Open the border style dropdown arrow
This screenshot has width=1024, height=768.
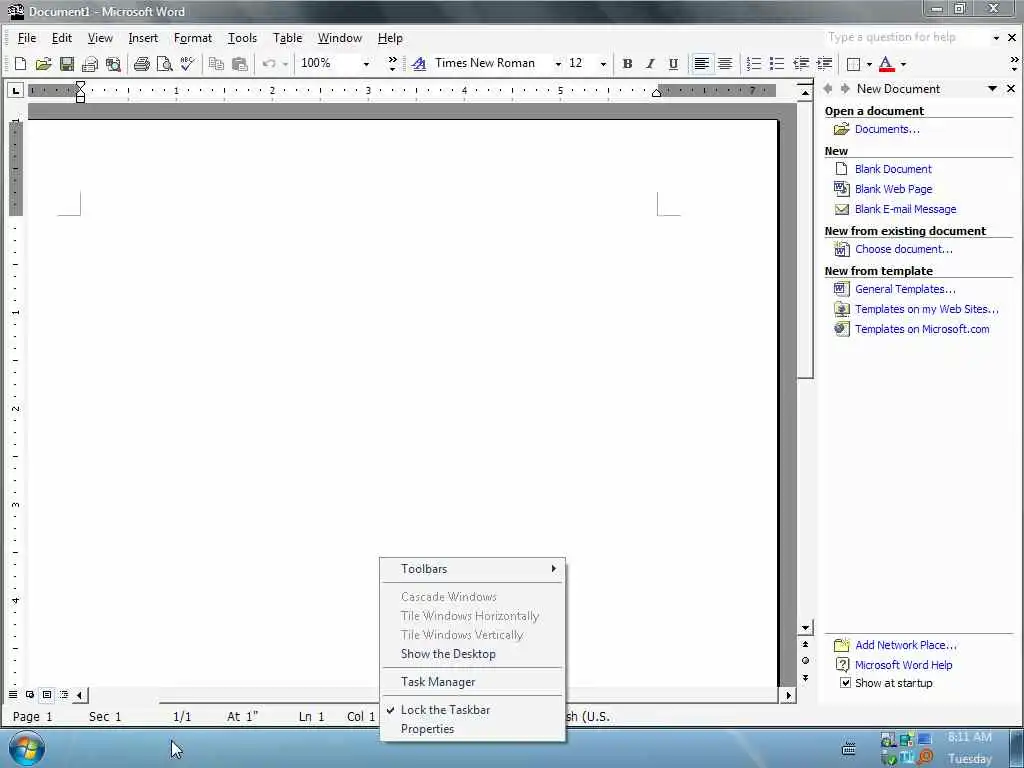click(869, 64)
